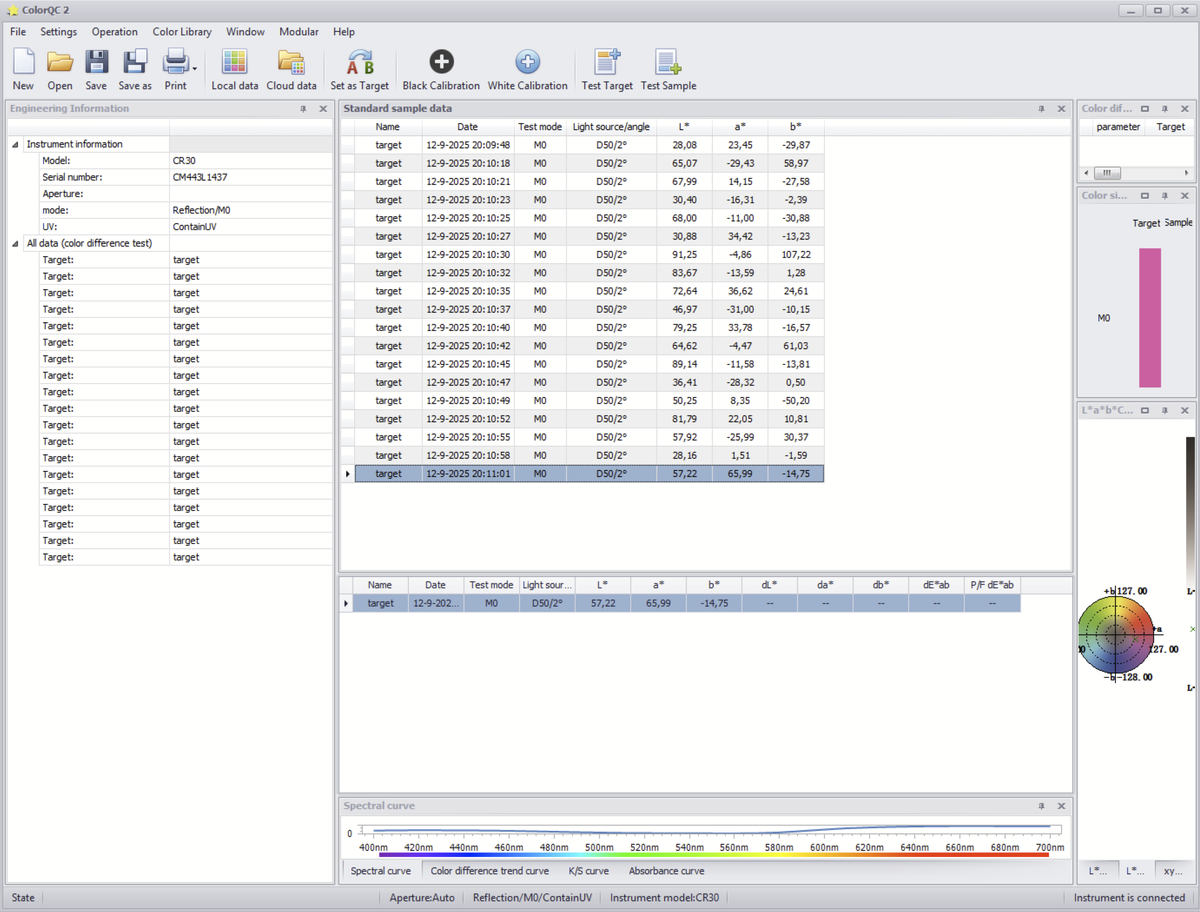Open the Settings menu
1200x912 pixels.
coord(59,32)
